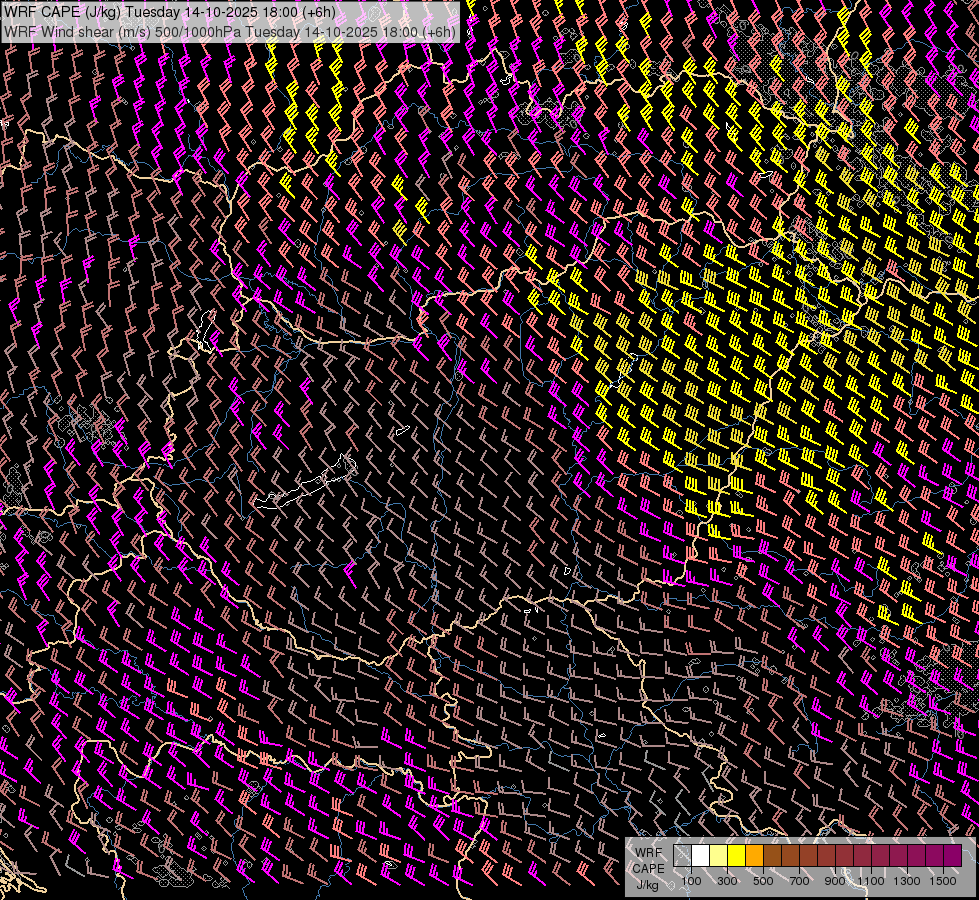Select the hatched gray first legend swatch
The width and height of the screenshot is (979, 900).
click(x=683, y=855)
